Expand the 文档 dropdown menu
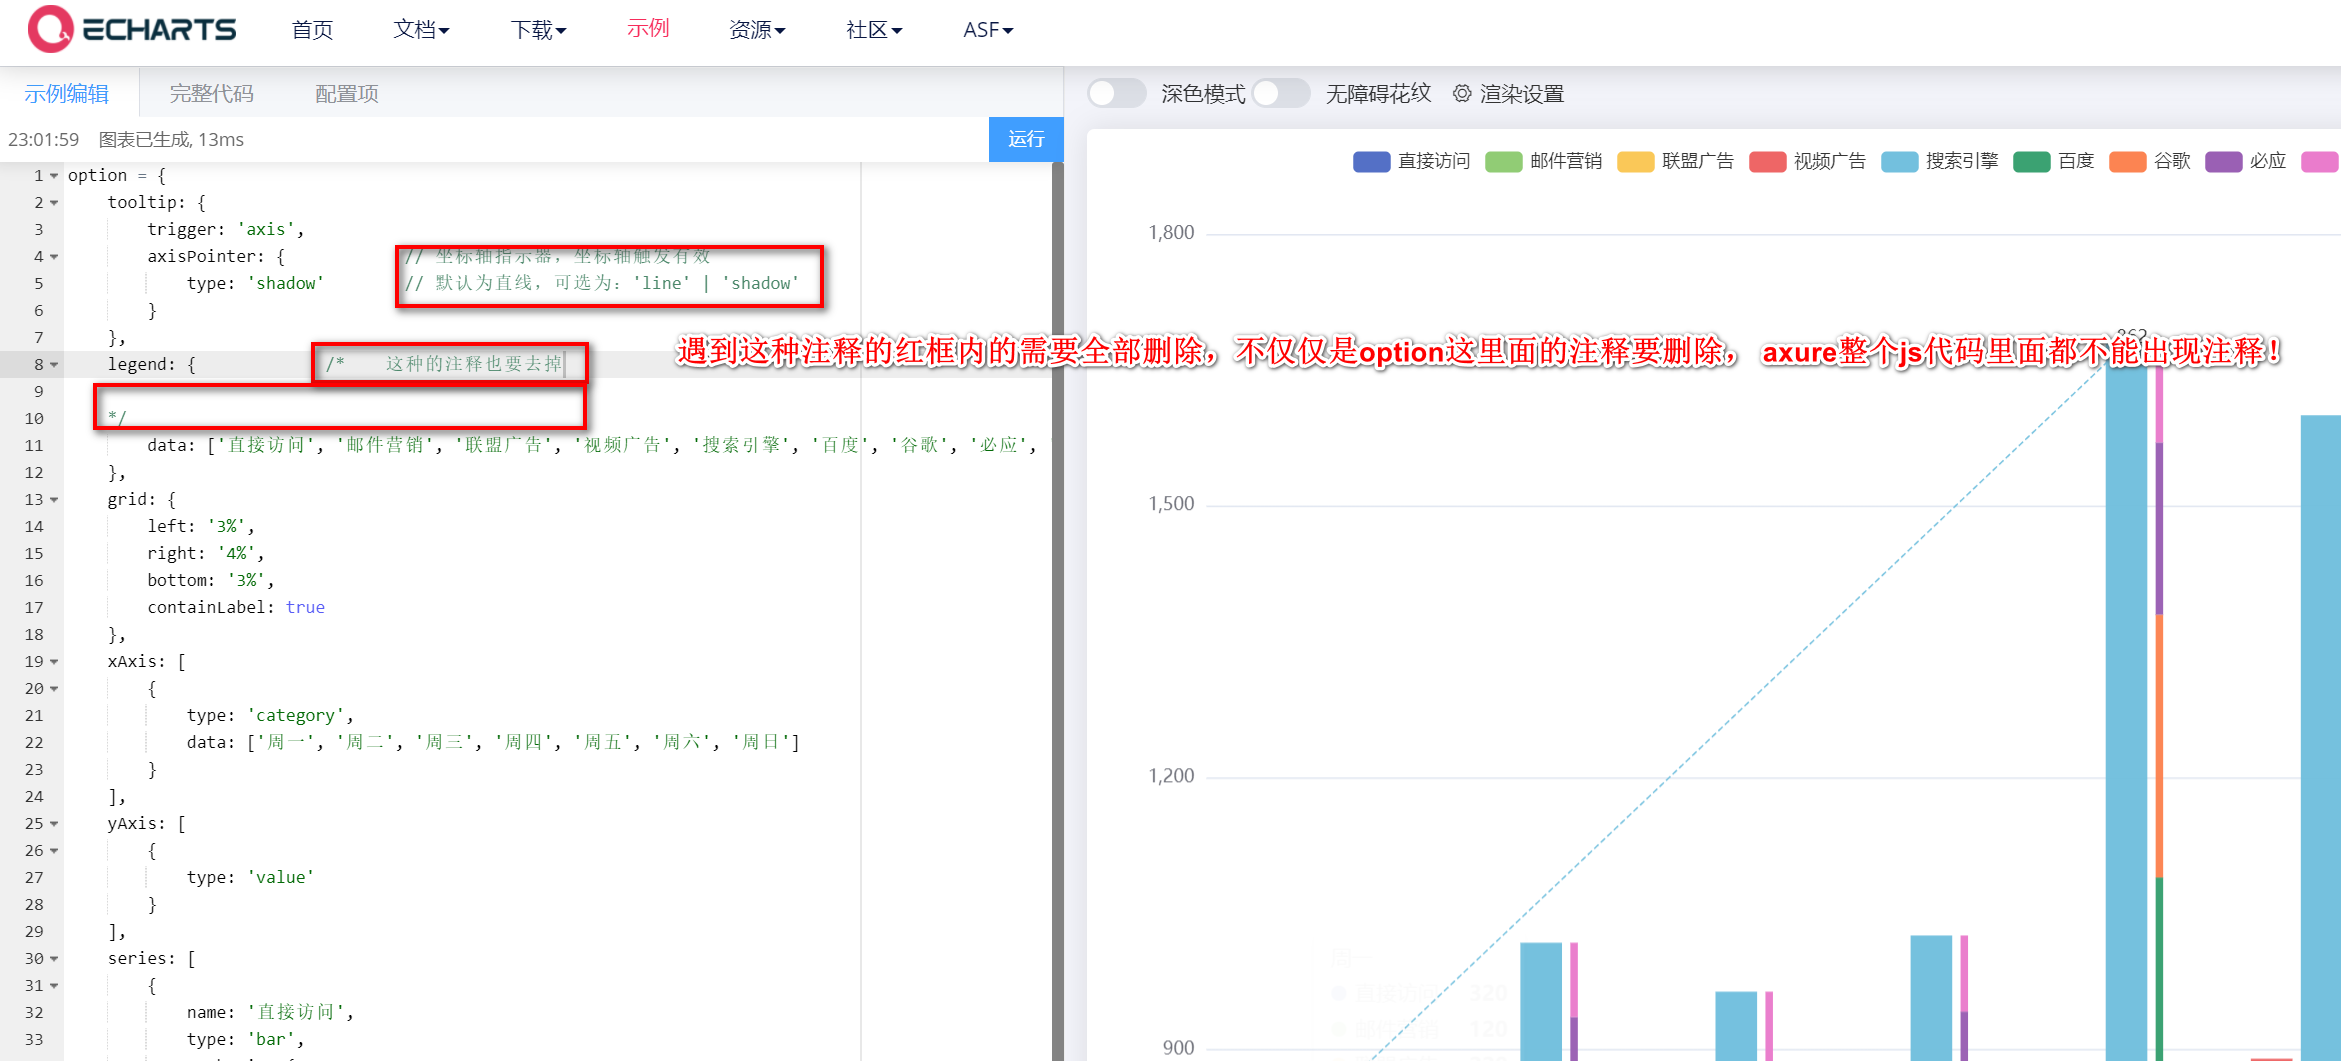The image size is (2341, 1061). 421,30
